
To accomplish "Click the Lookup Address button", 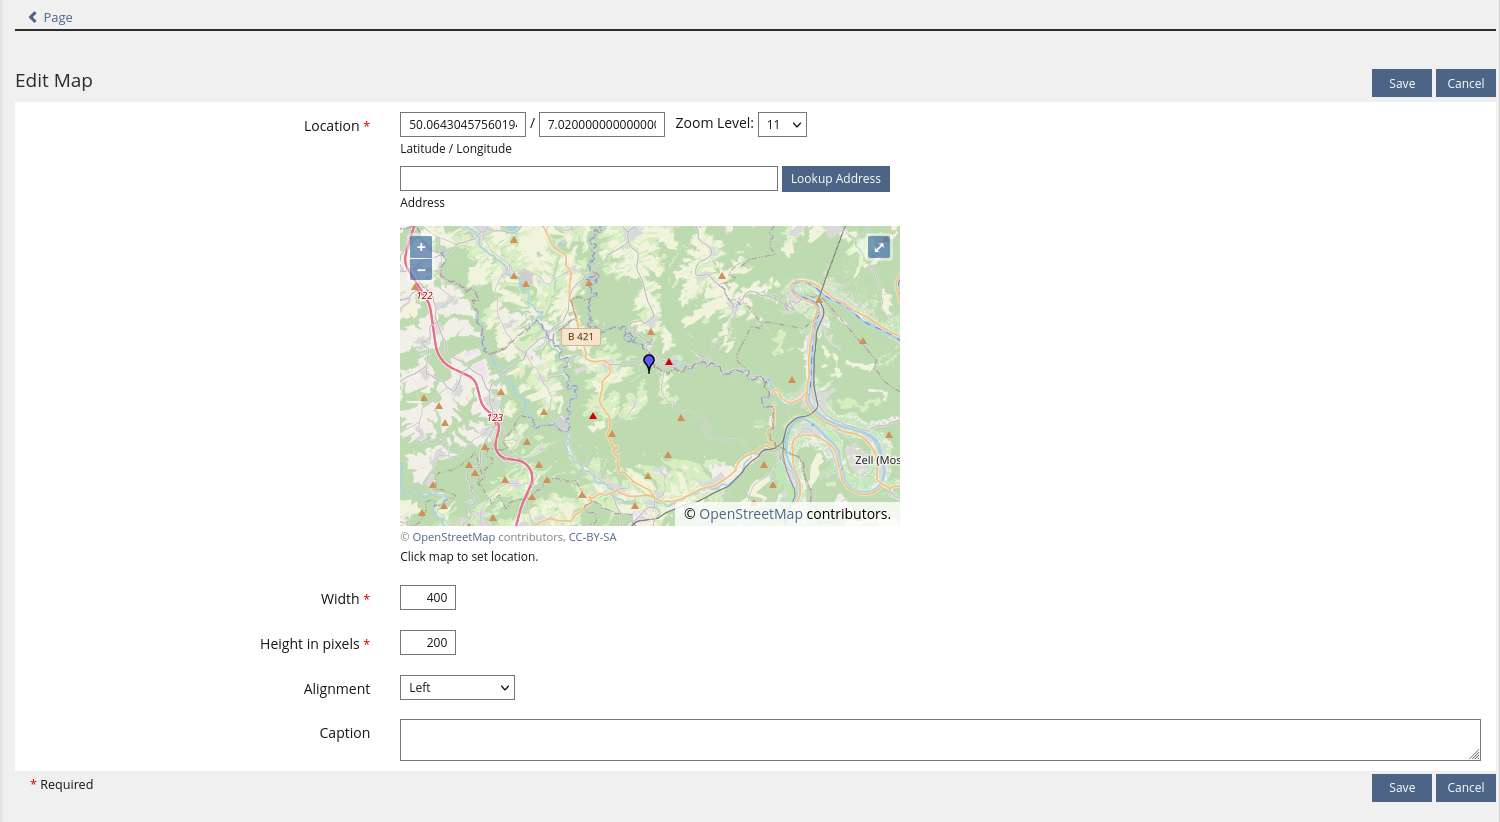I will (835, 179).
